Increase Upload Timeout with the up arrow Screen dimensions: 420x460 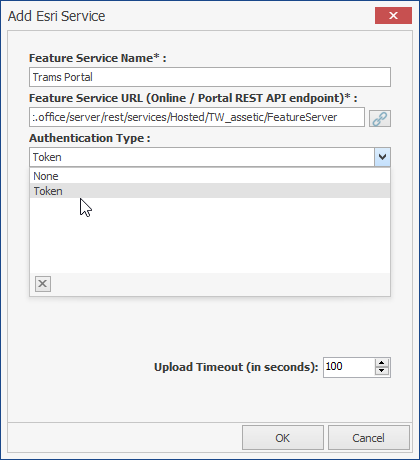click(382, 363)
